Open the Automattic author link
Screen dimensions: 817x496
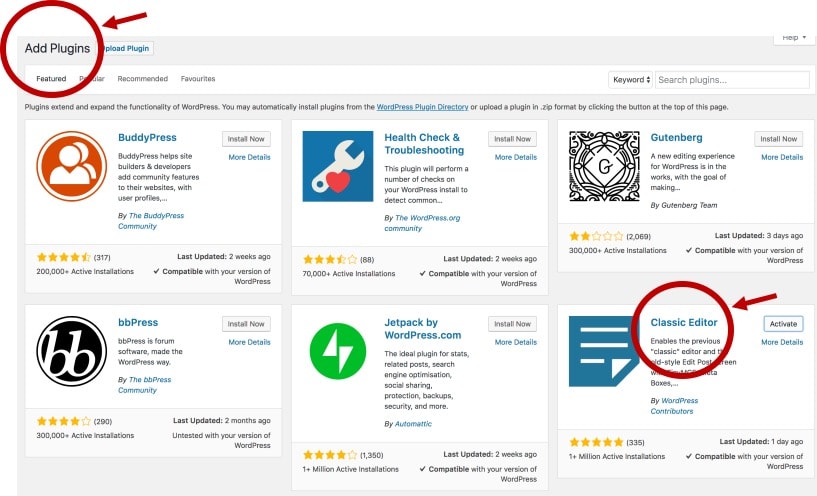click(413, 424)
